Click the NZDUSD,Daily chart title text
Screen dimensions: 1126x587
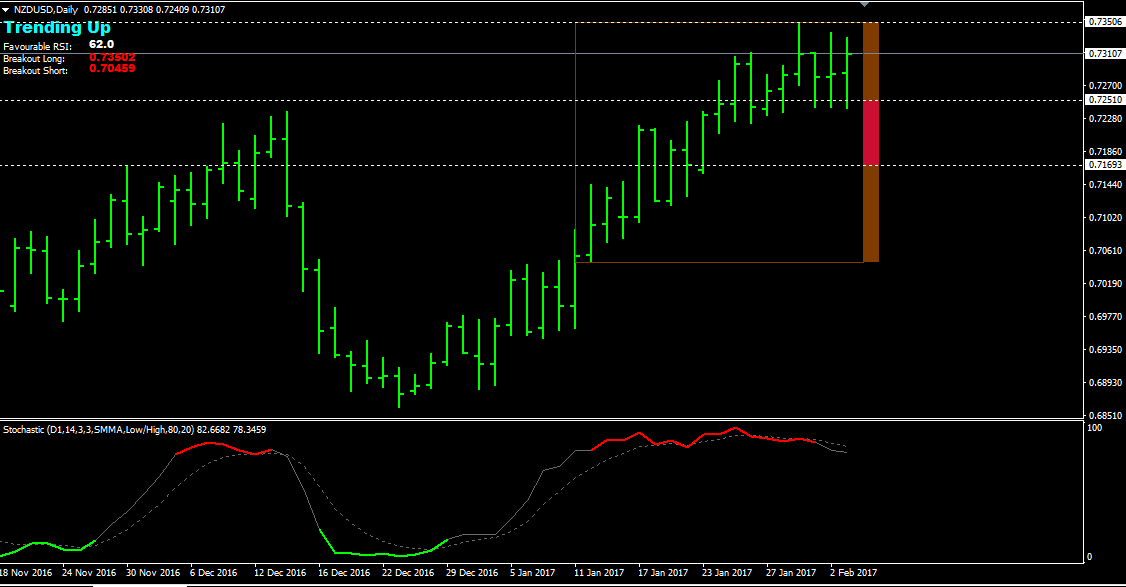pos(45,9)
